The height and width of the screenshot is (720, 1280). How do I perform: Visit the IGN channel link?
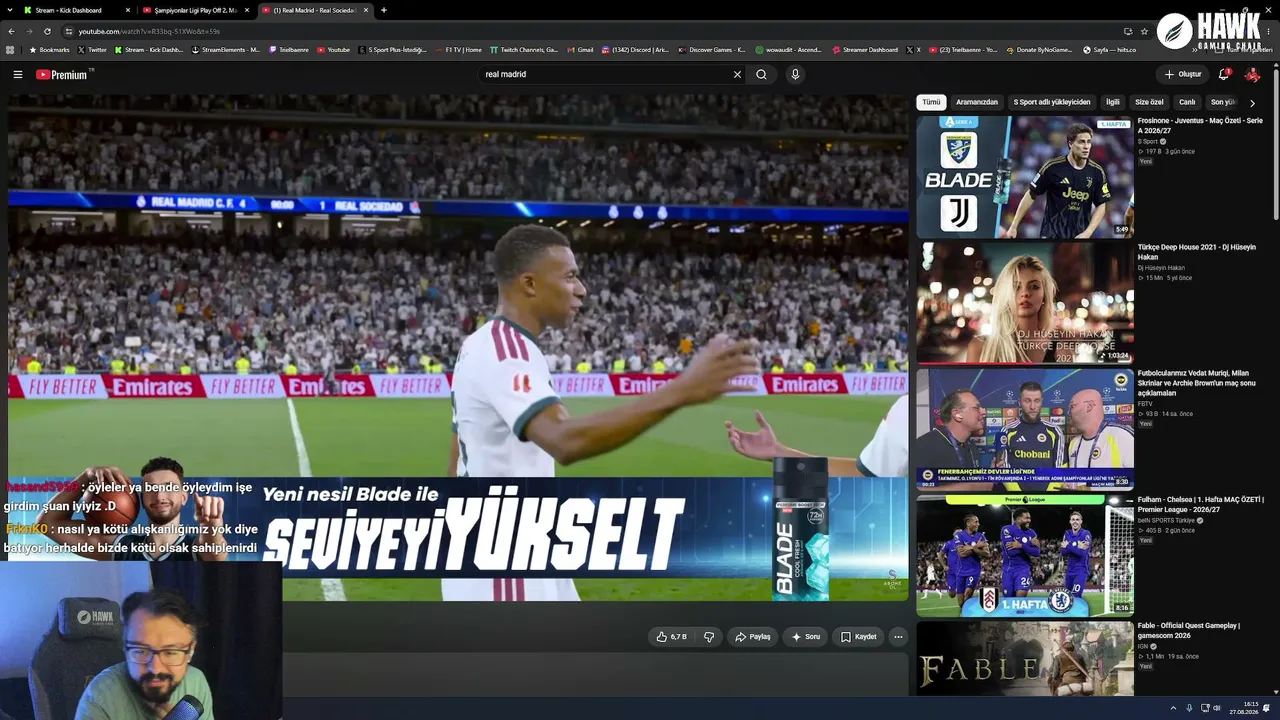click(1142, 646)
